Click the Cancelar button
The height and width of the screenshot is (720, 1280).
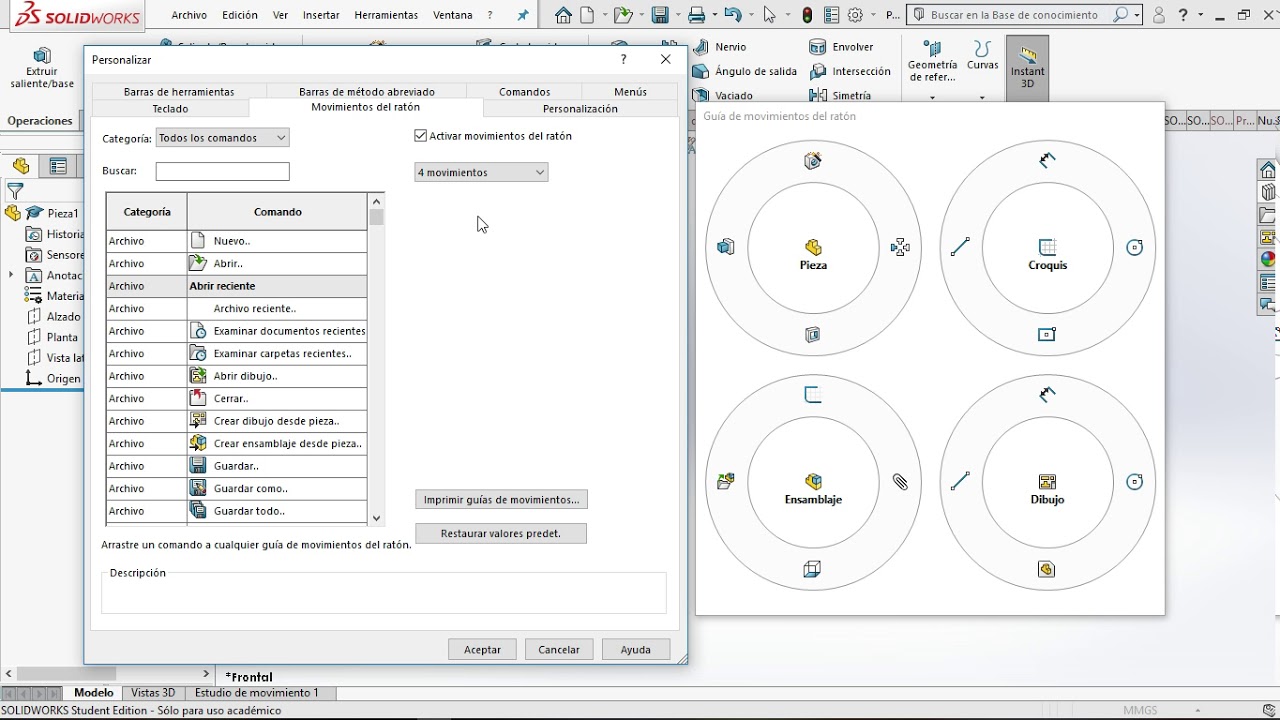pyautogui.click(x=559, y=649)
